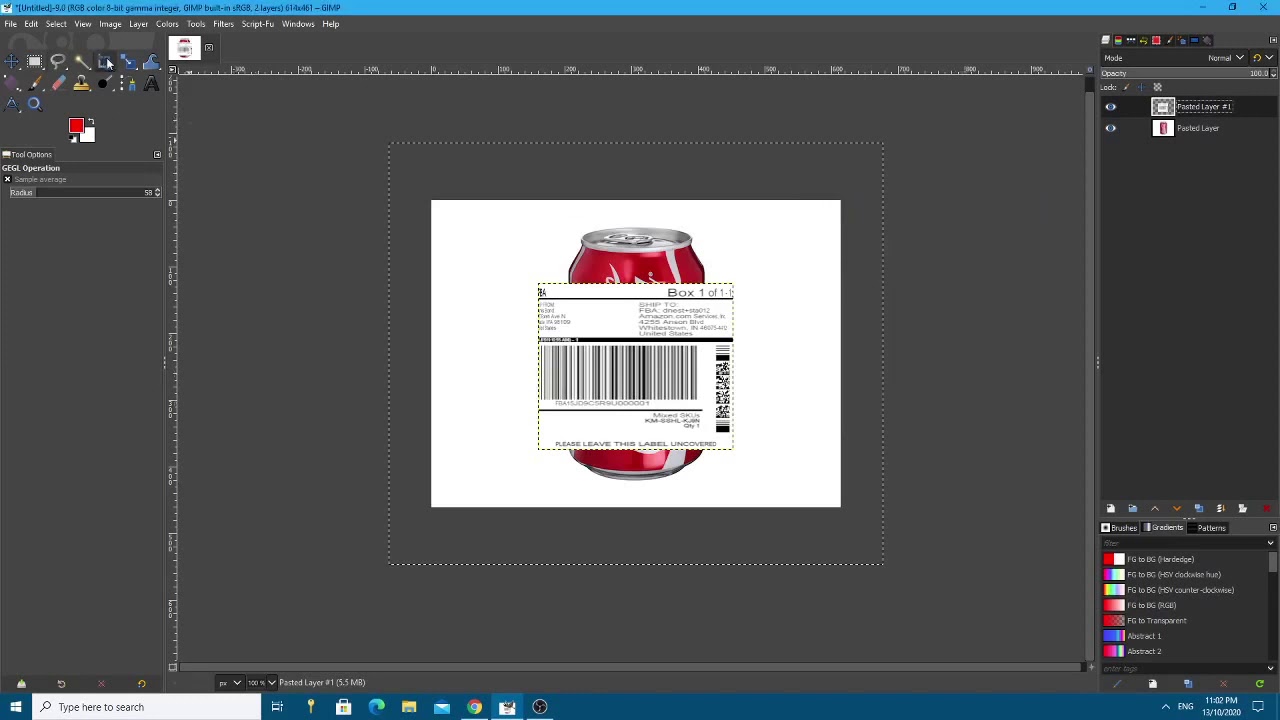
Task: Select the Text tool
Action: point(151,84)
